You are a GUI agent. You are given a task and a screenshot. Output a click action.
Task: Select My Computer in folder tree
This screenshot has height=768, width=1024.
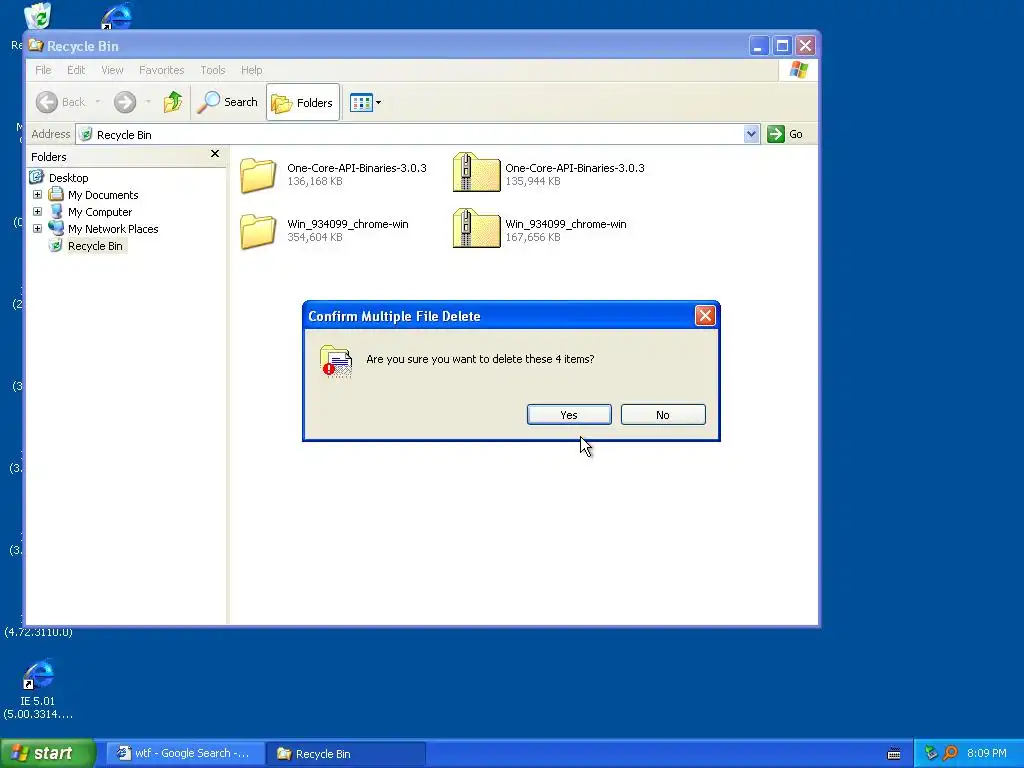pos(100,212)
